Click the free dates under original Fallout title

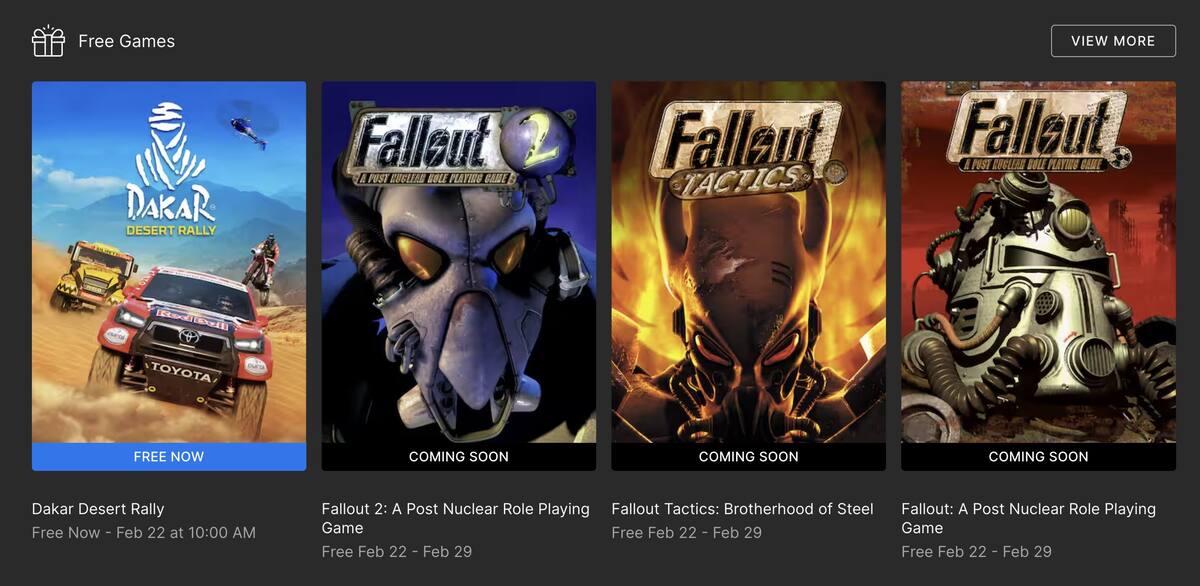click(977, 551)
